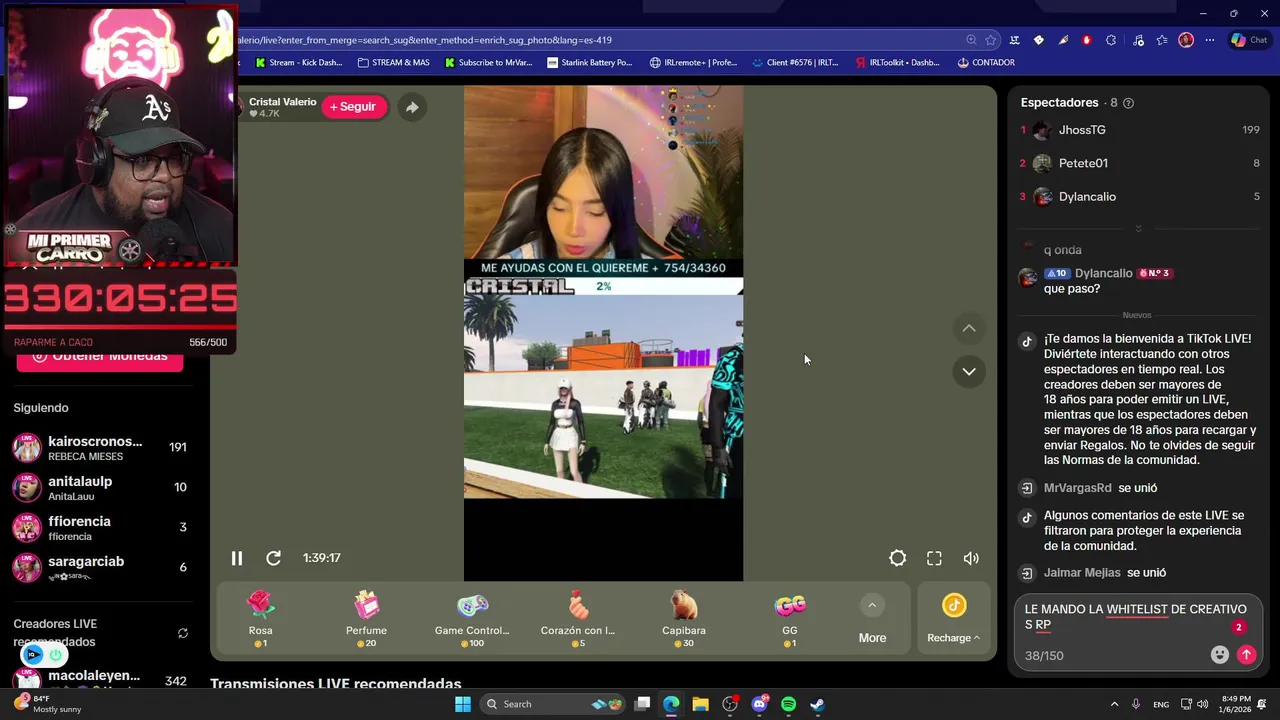Go to next LIVE with down chevron
This screenshot has width=1280, height=720.
pyautogui.click(x=969, y=371)
